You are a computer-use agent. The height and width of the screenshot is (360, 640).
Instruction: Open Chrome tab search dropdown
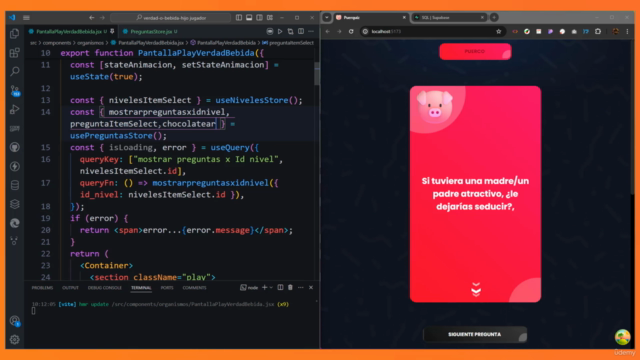(327, 18)
